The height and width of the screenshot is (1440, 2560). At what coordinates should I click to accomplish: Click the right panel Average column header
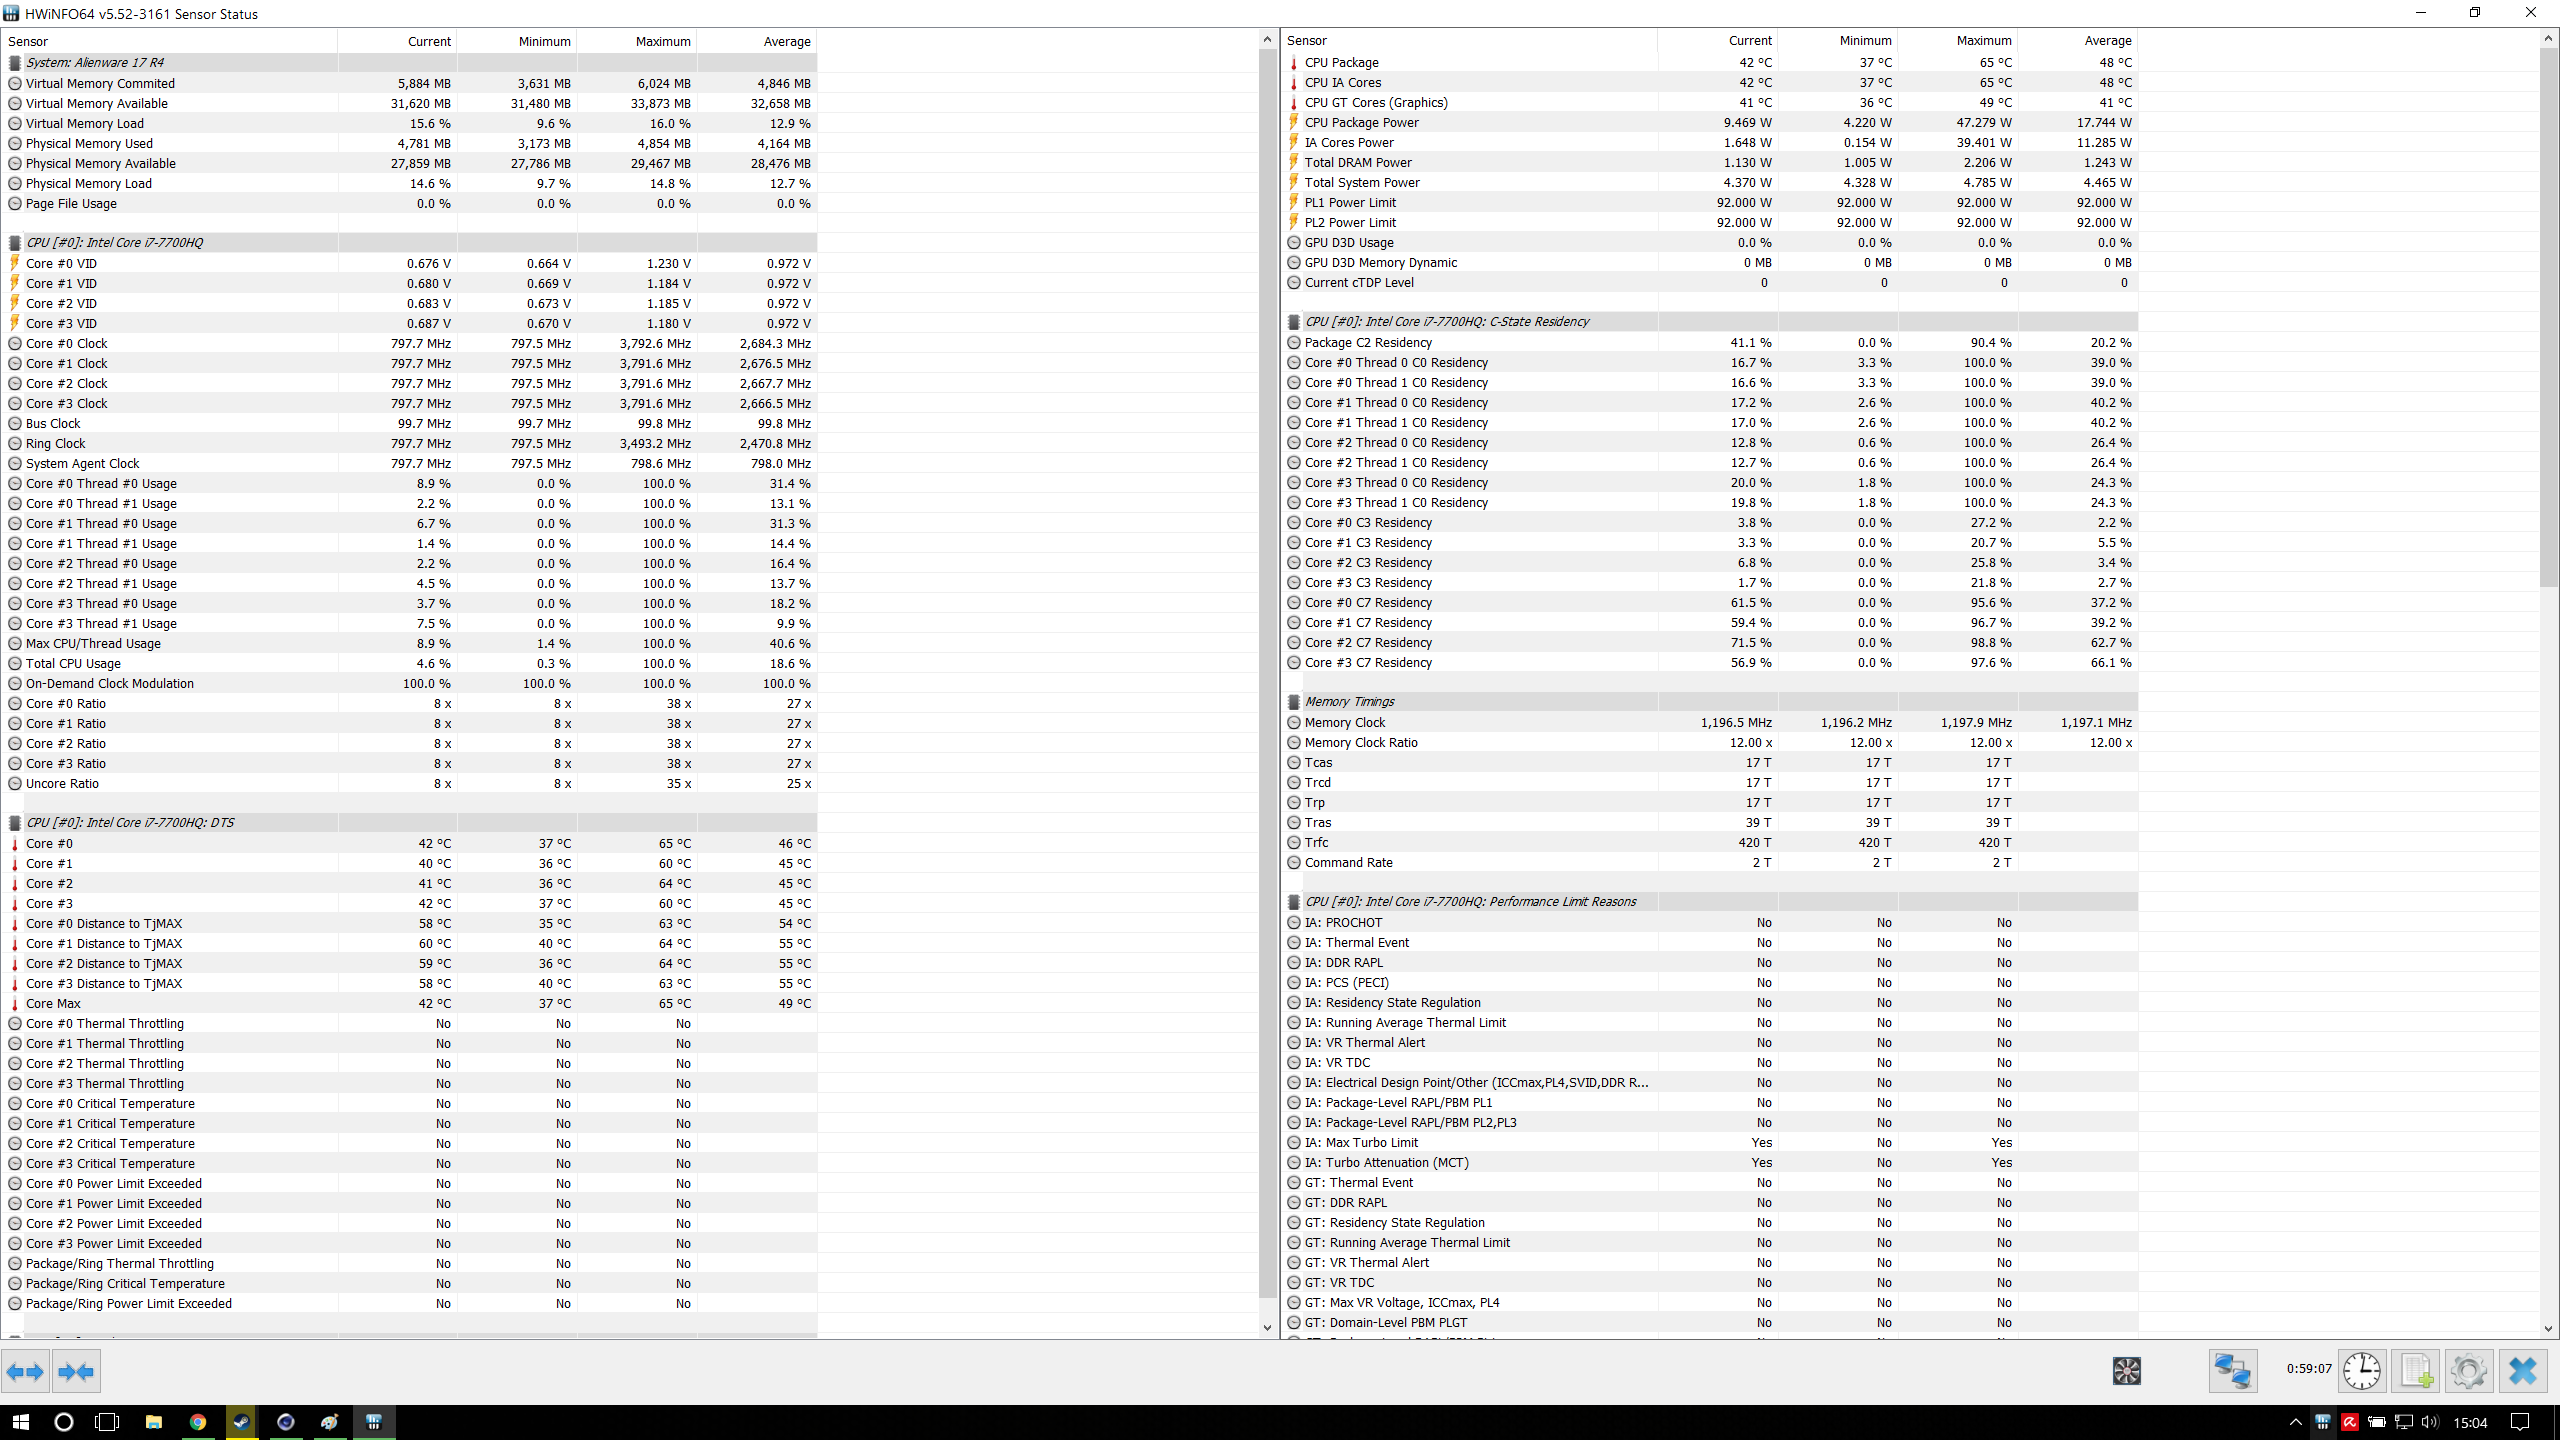[x=2107, y=41]
